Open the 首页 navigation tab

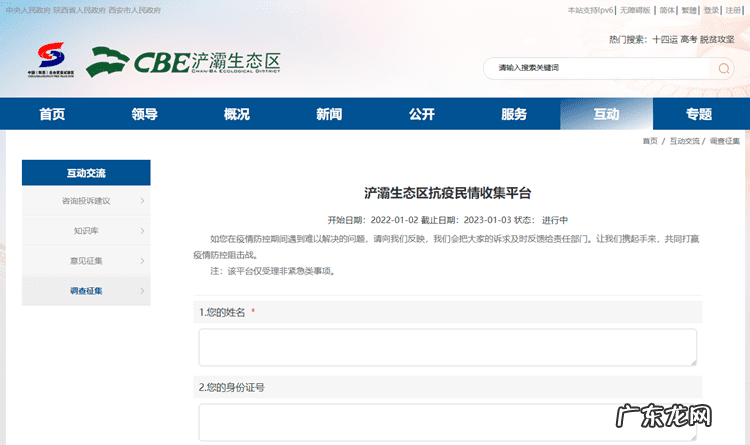52,114
